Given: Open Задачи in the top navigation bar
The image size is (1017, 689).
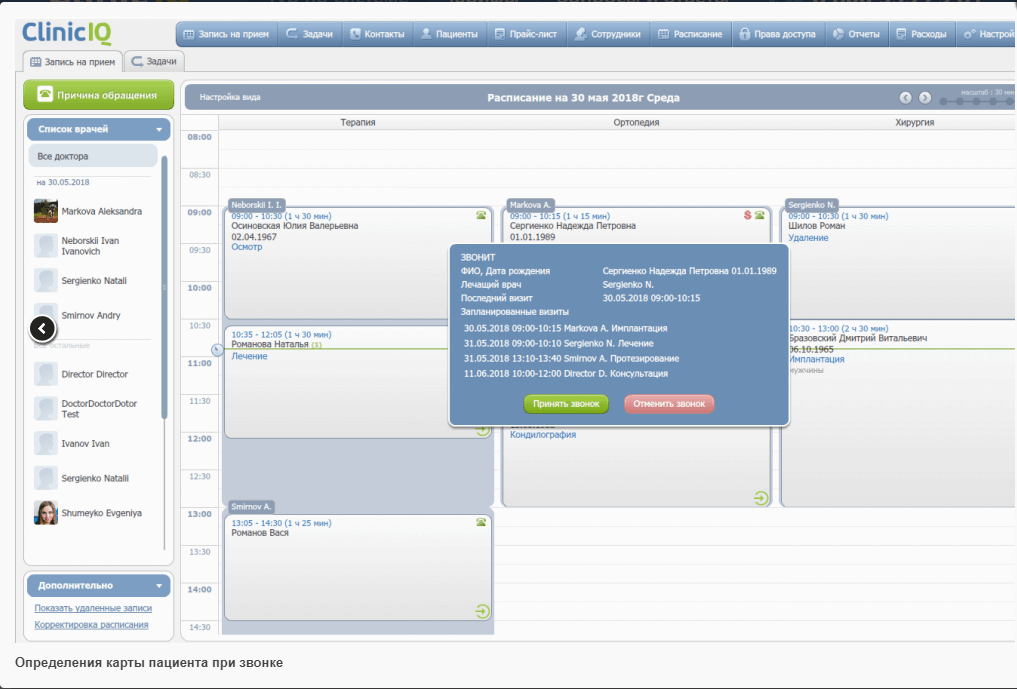Looking at the screenshot, I should tap(310, 34).
